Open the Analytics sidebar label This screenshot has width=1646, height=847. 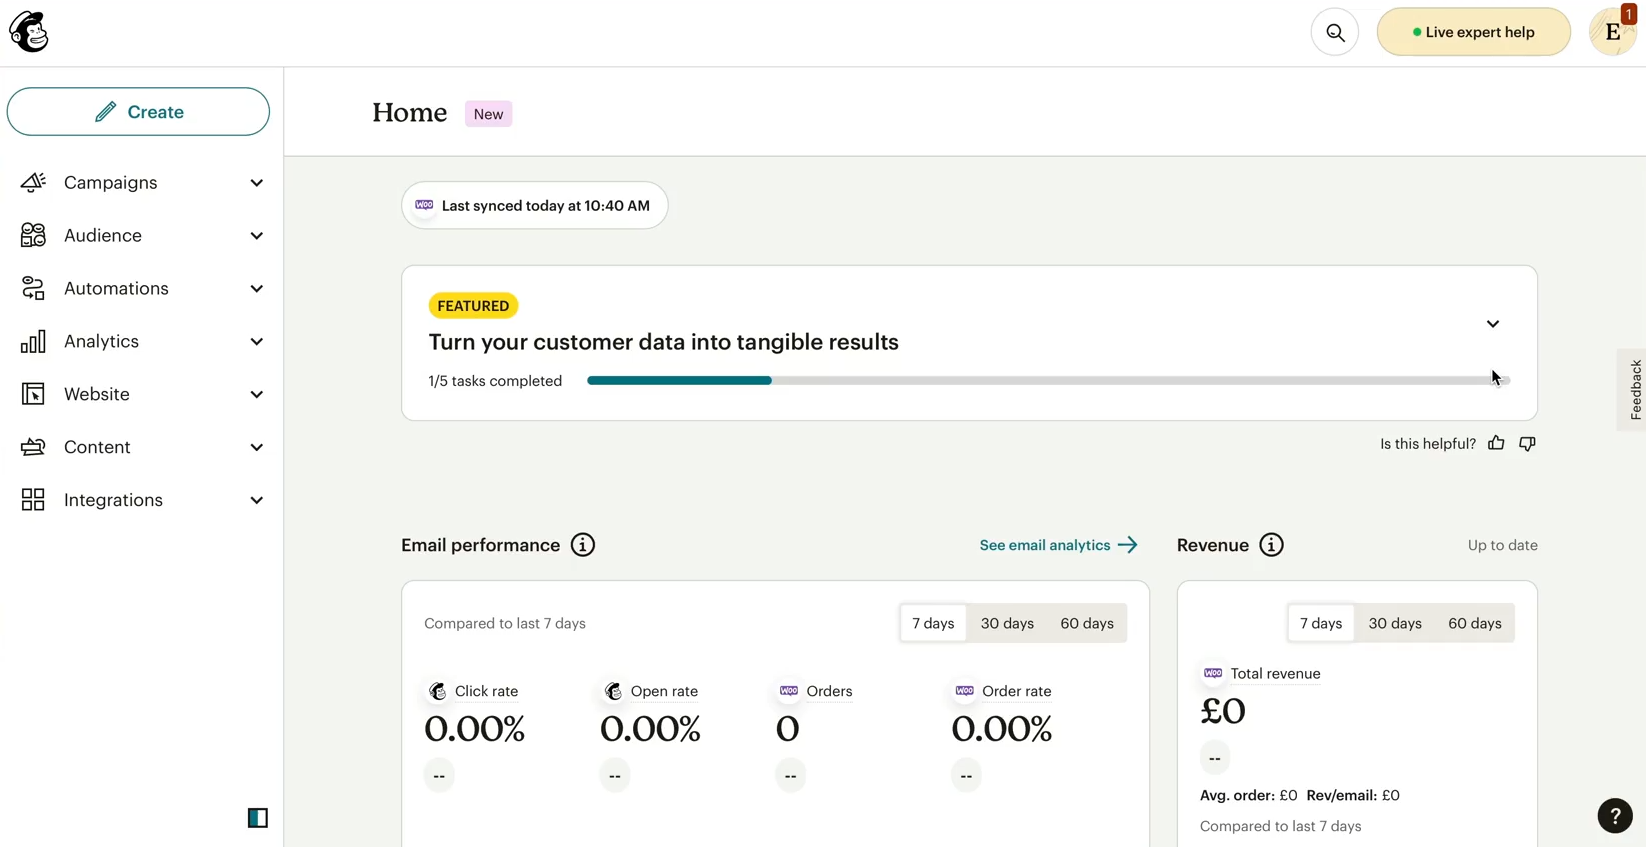click(101, 341)
